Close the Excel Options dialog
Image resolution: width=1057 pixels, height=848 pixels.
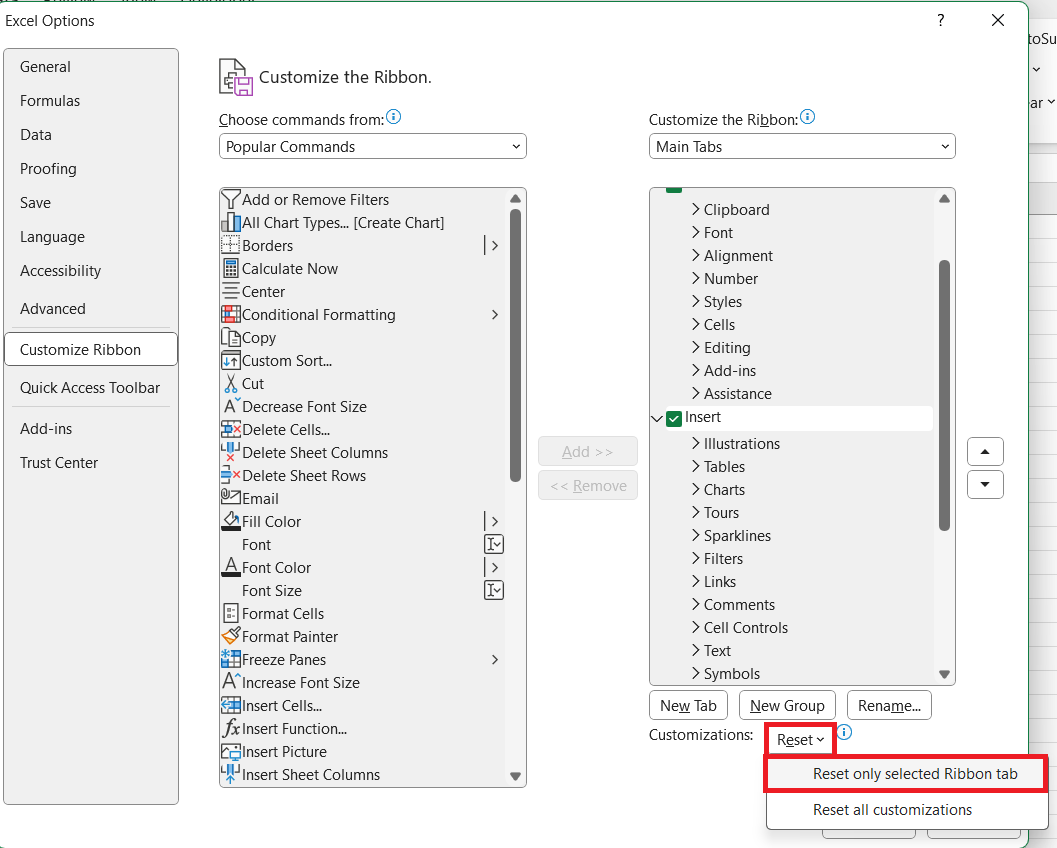[x=998, y=20]
